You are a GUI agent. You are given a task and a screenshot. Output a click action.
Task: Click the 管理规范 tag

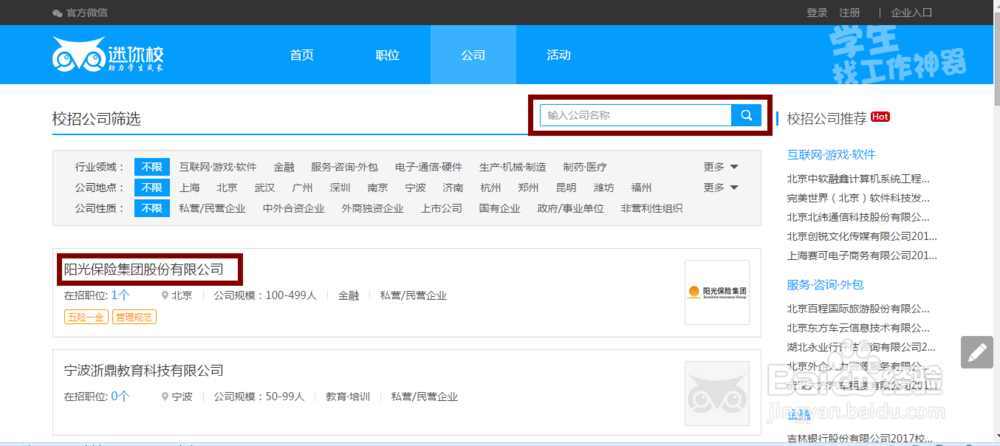[x=135, y=316]
